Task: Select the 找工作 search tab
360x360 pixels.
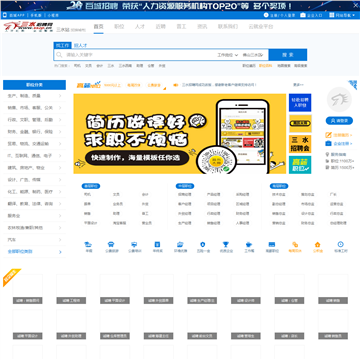Action: 63,45
